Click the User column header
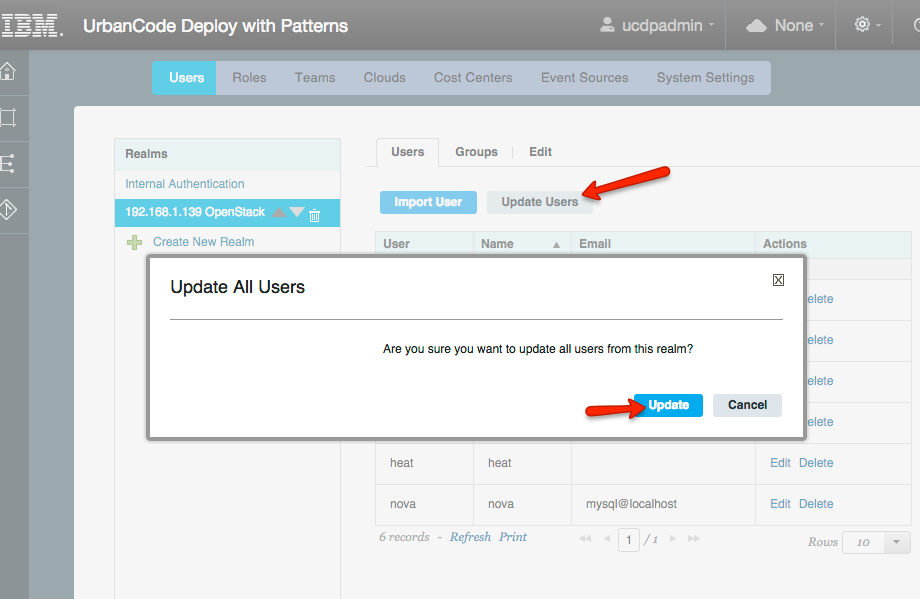 coord(424,244)
